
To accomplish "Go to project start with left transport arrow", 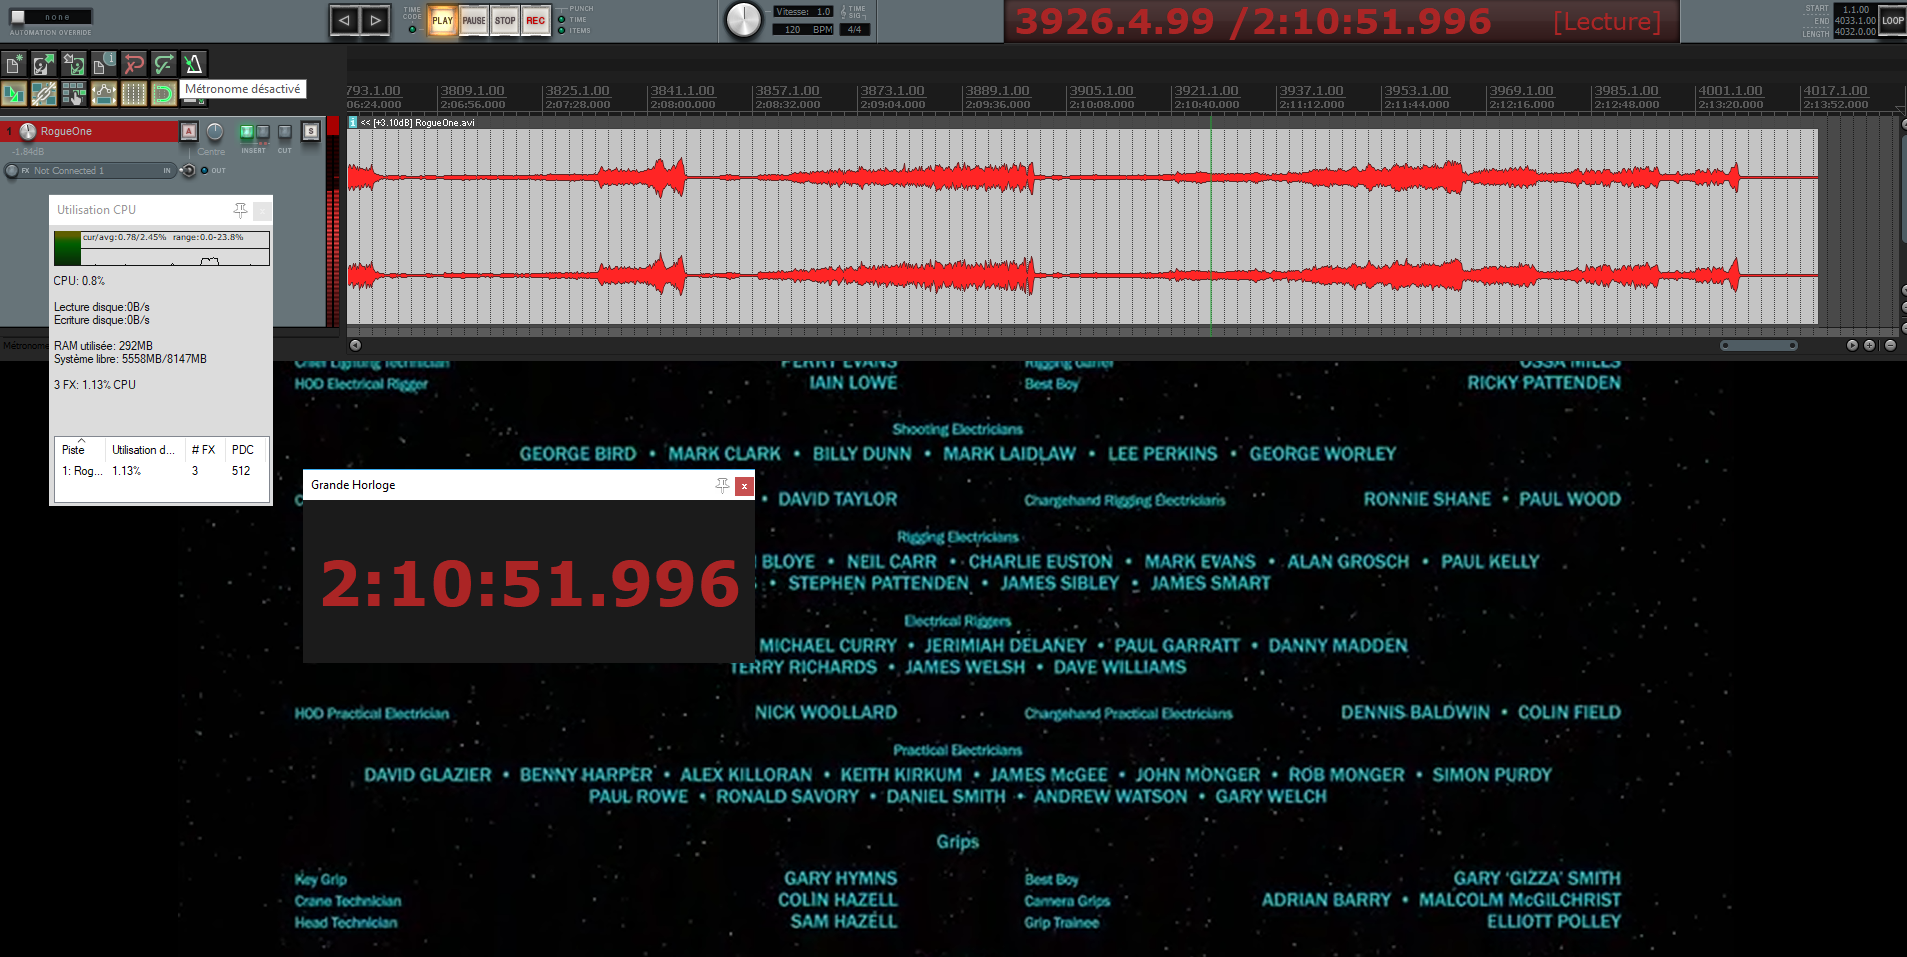I will [345, 21].
